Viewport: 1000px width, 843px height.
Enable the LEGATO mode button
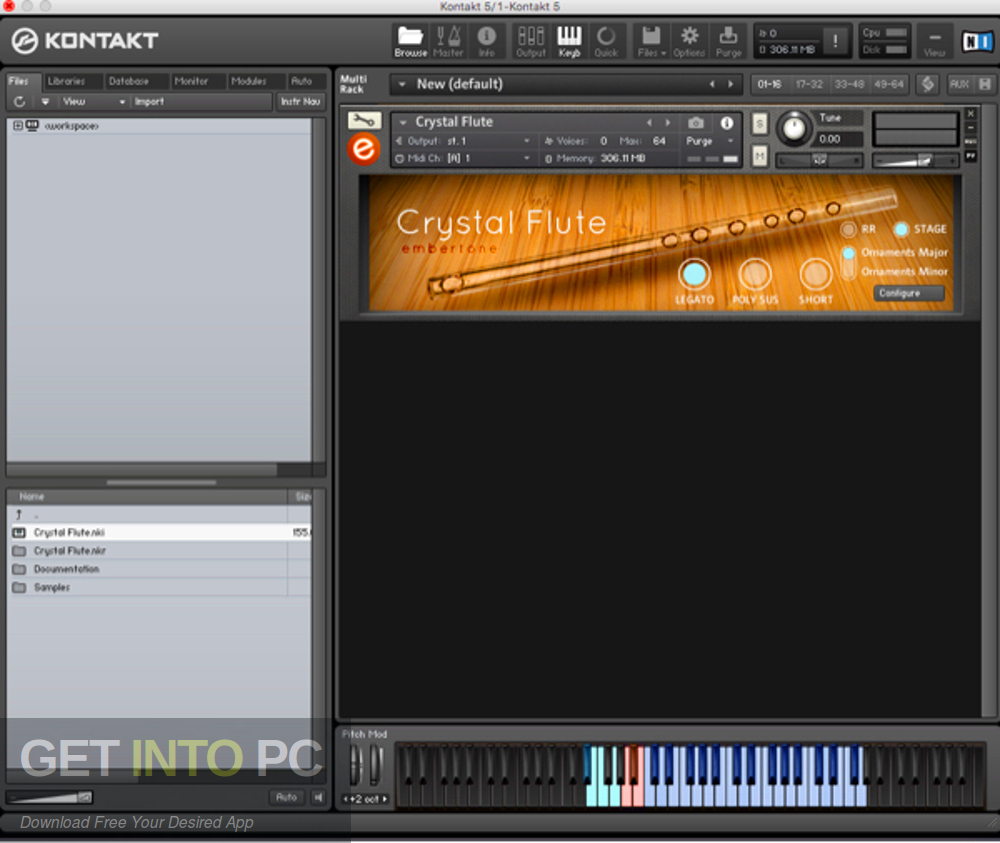click(694, 274)
